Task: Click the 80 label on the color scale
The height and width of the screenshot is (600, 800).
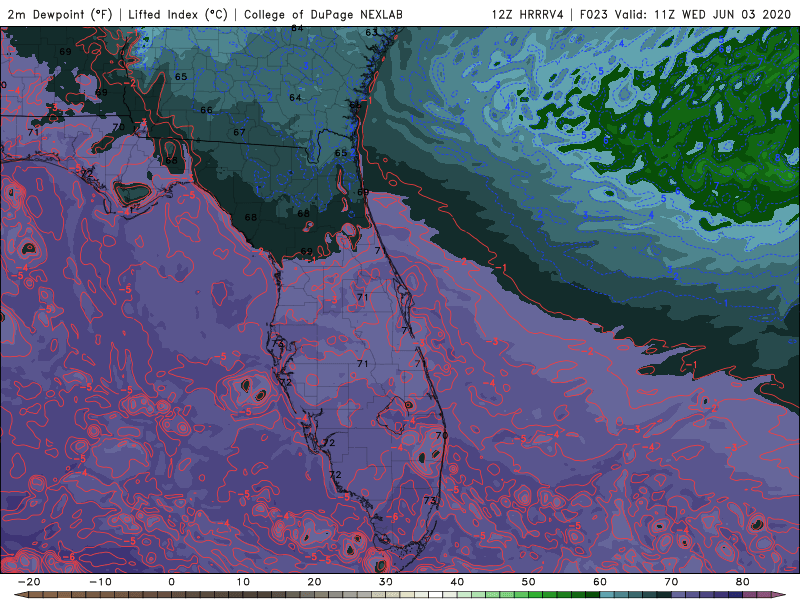Action: 743,582
